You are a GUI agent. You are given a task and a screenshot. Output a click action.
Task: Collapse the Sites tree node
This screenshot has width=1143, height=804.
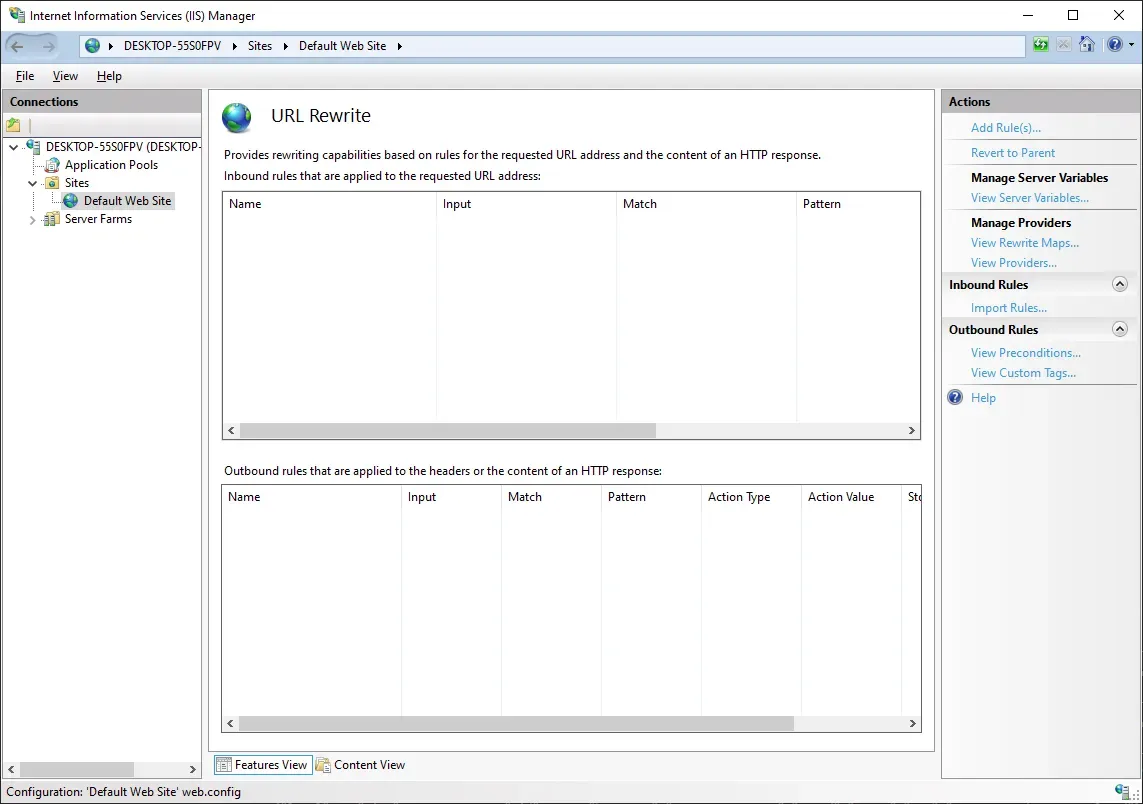pos(31,182)
